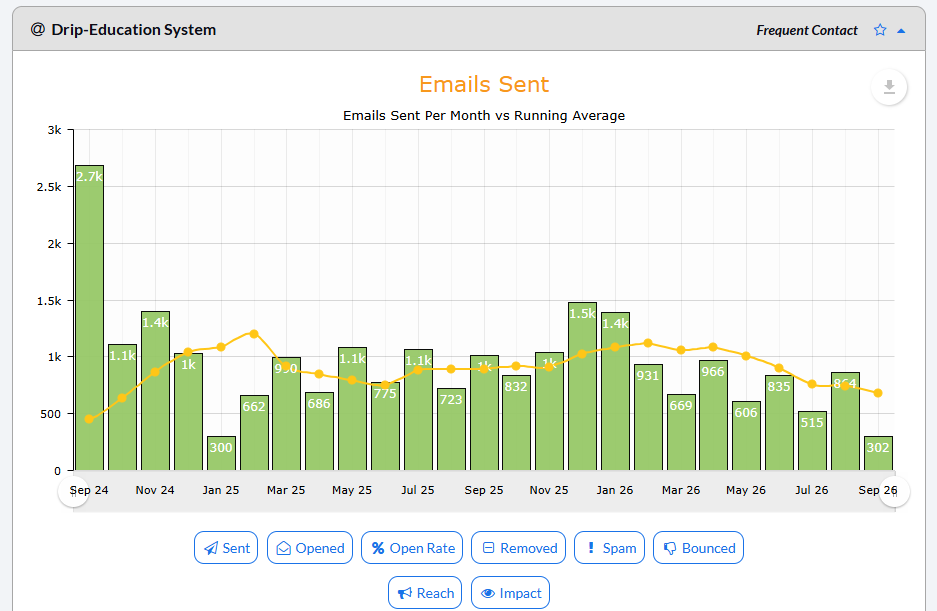Image resolution: width=937 pixels, height=611 pixels.
Task: Select the bar labeled 300
Action: [221, 453]
